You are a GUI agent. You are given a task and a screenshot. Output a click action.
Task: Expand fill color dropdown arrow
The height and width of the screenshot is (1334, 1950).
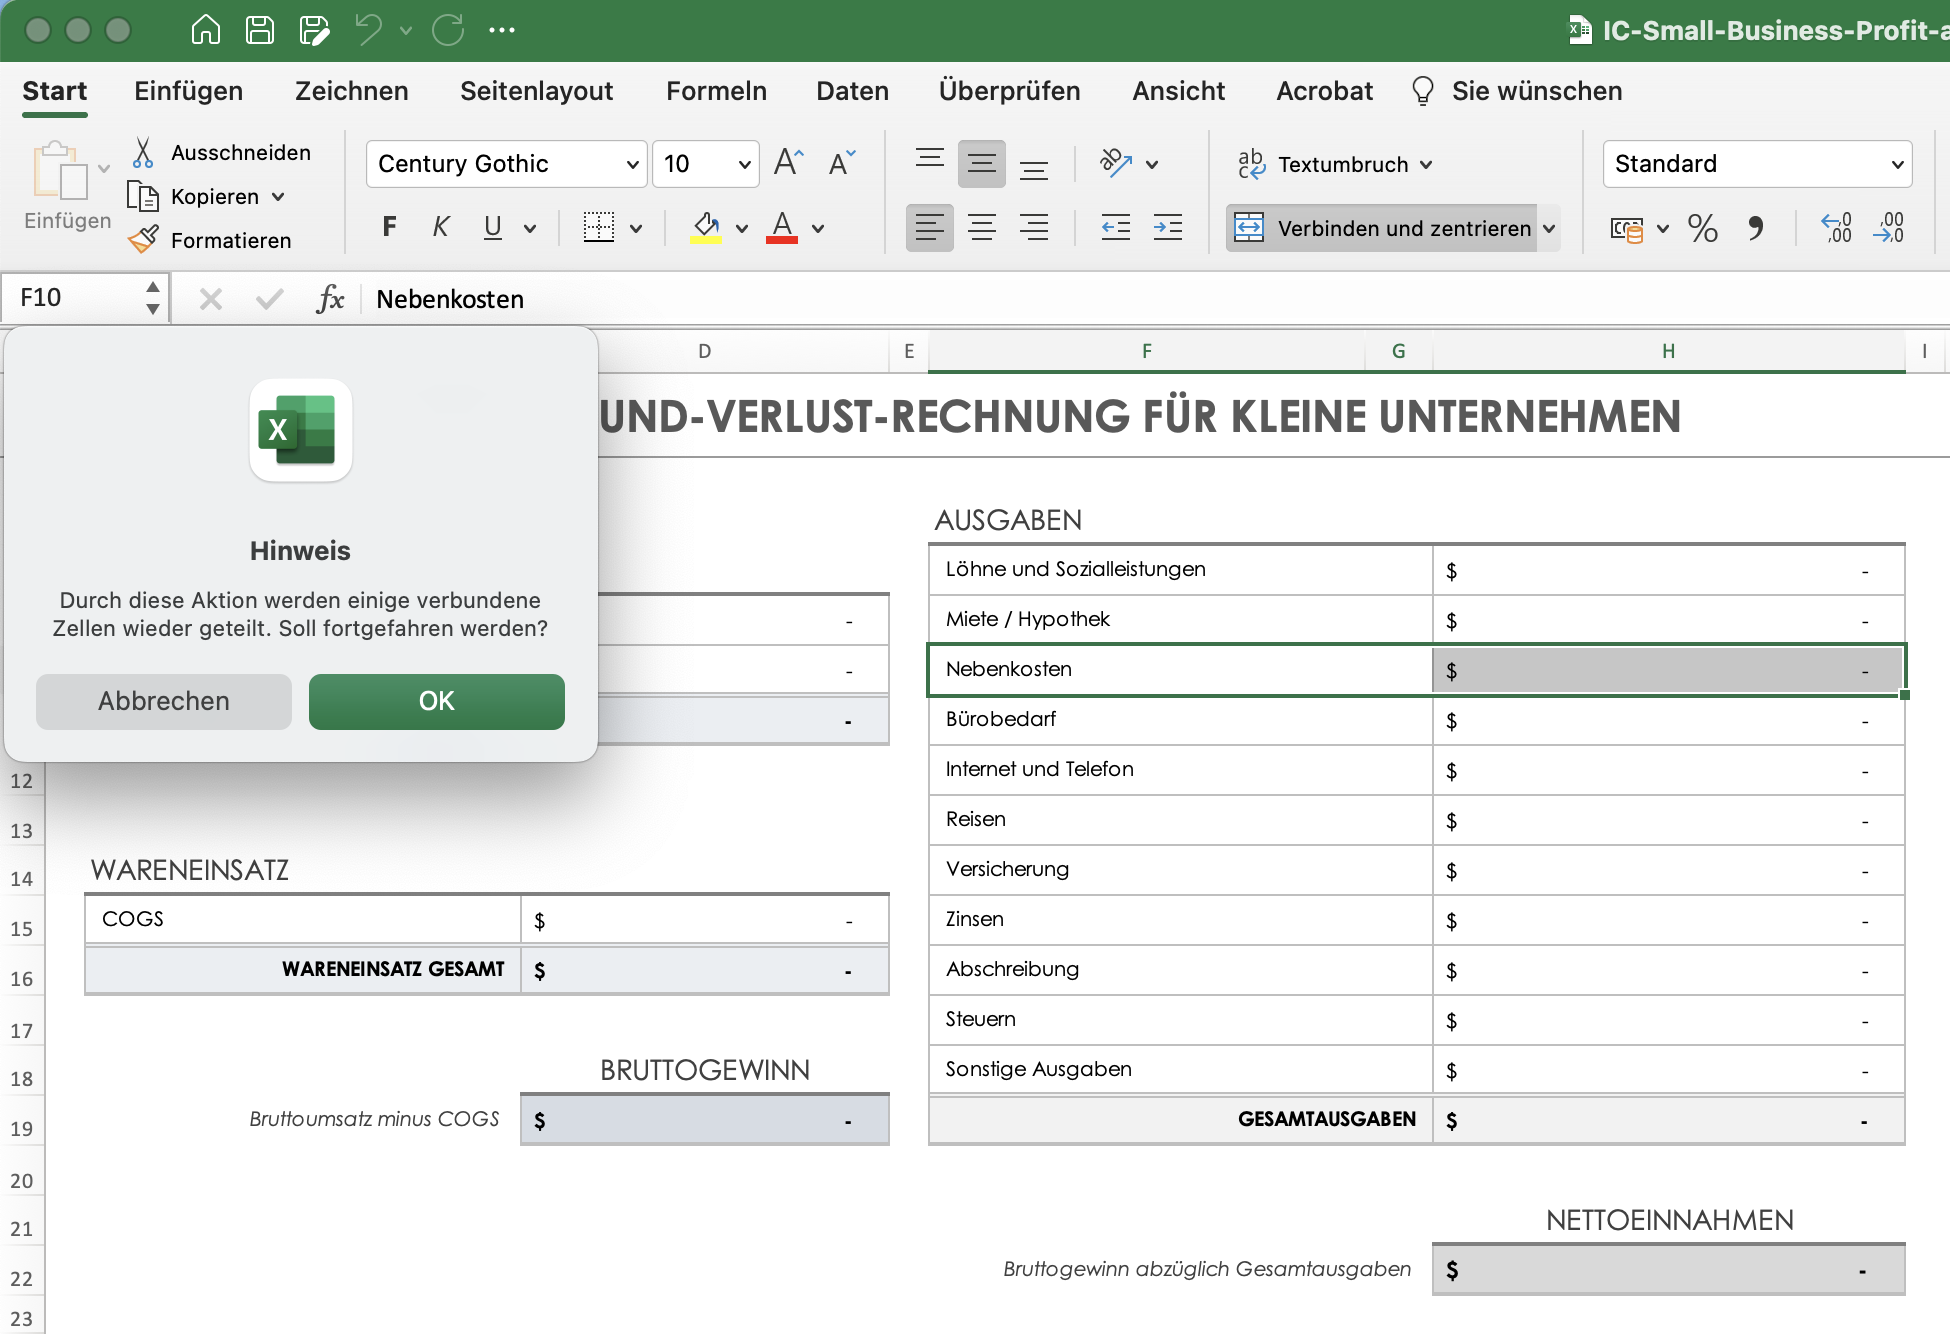(x=742, y=228)
